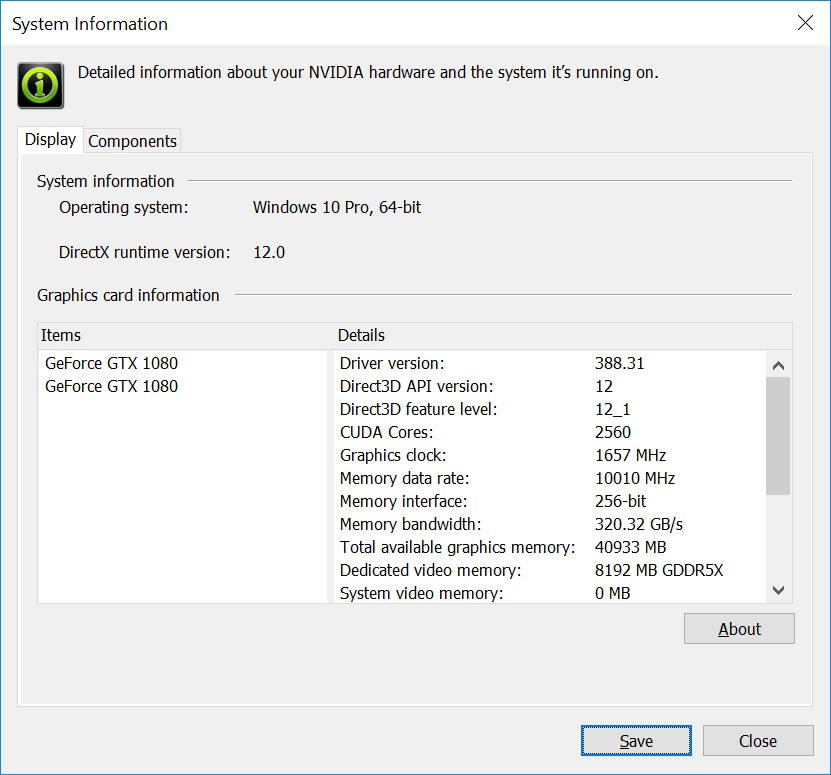Click the About button
The image size is (831, 775).
pos(739,629)
